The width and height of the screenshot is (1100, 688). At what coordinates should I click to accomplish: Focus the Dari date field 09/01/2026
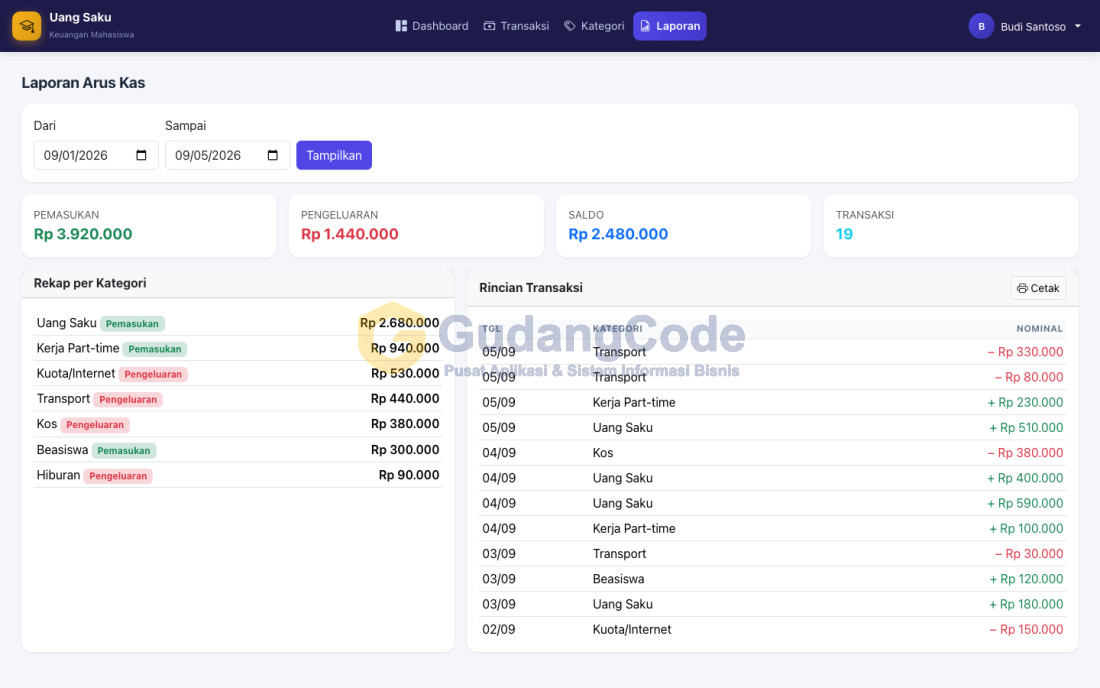pos(95,155)
